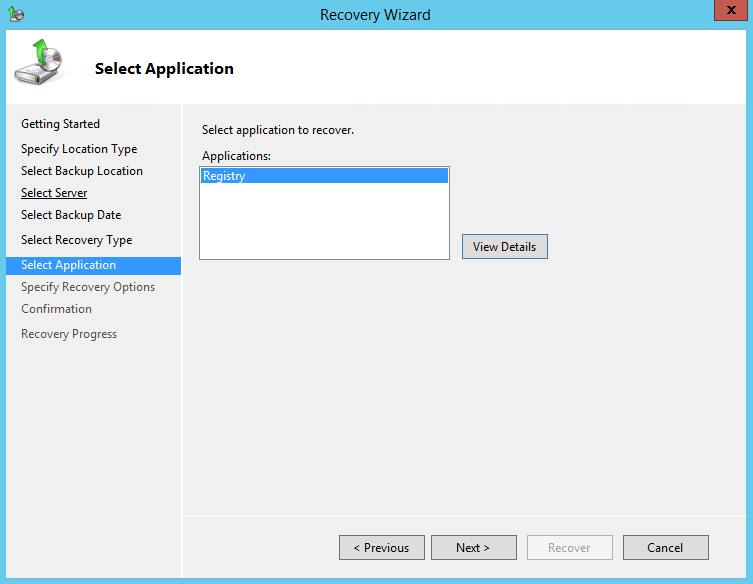Switch to the Select Recovery Type step

pyautogui.click(x=77, y=240)
